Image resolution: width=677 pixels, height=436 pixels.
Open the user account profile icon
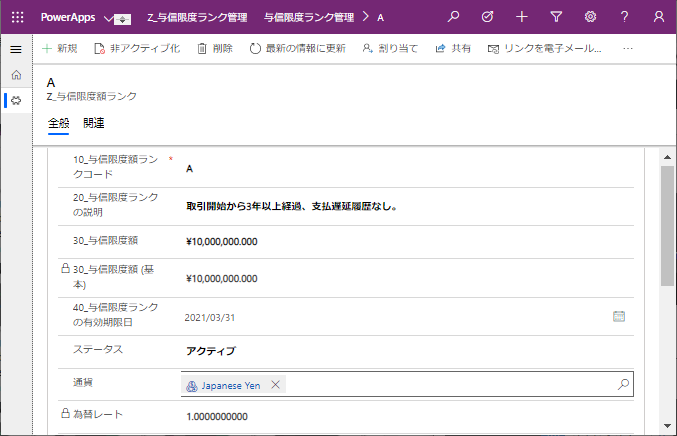[658, 17]
